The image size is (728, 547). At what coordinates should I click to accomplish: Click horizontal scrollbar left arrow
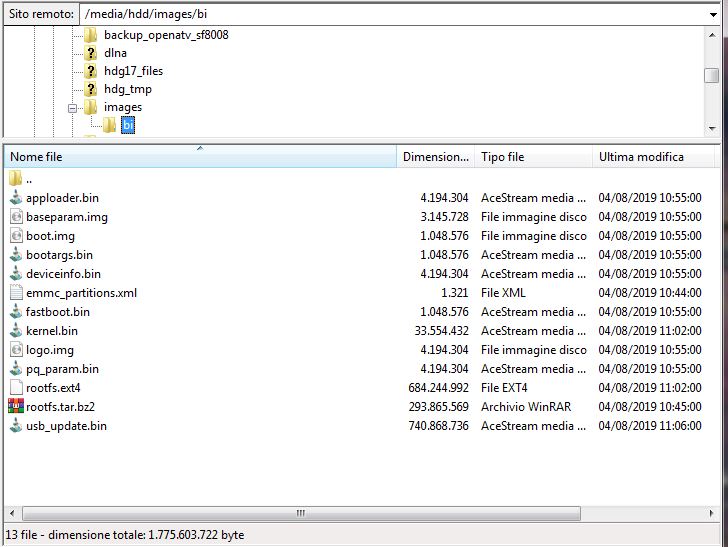click(x=13, y=514)
